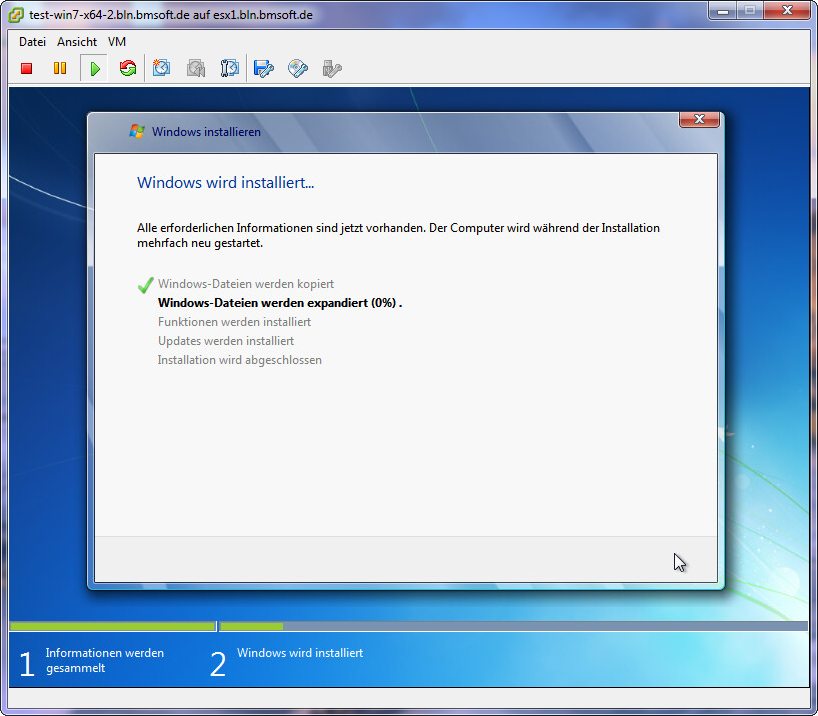Open the Ansicht menu
Screen dimensions: 818x716
(77, 42)
